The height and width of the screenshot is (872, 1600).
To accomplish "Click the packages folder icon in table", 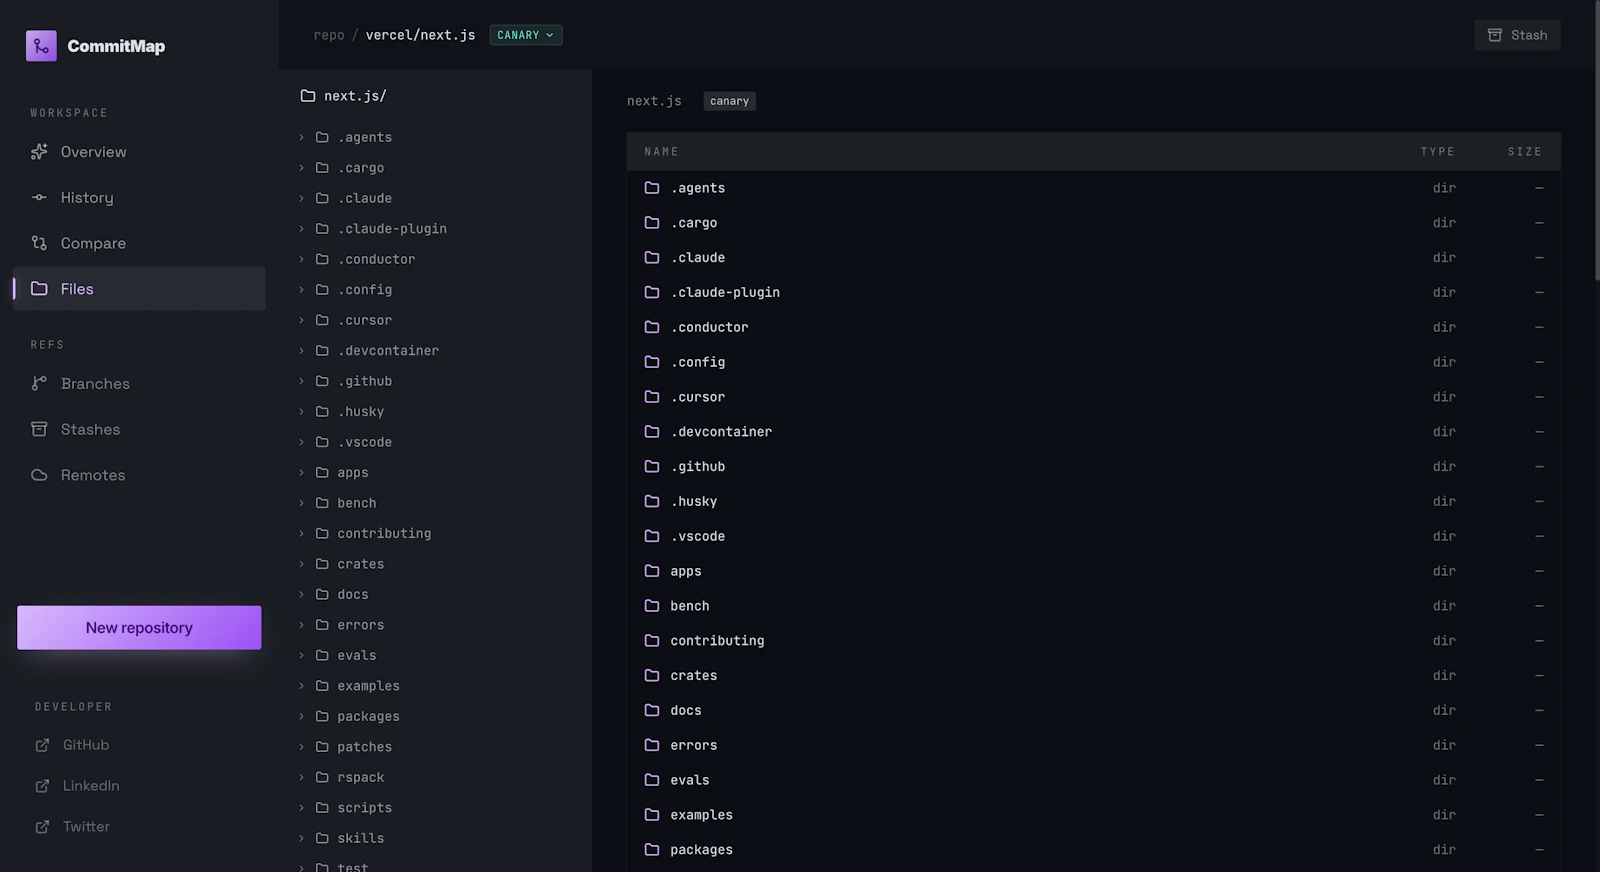I will click(x=652, y=850).
